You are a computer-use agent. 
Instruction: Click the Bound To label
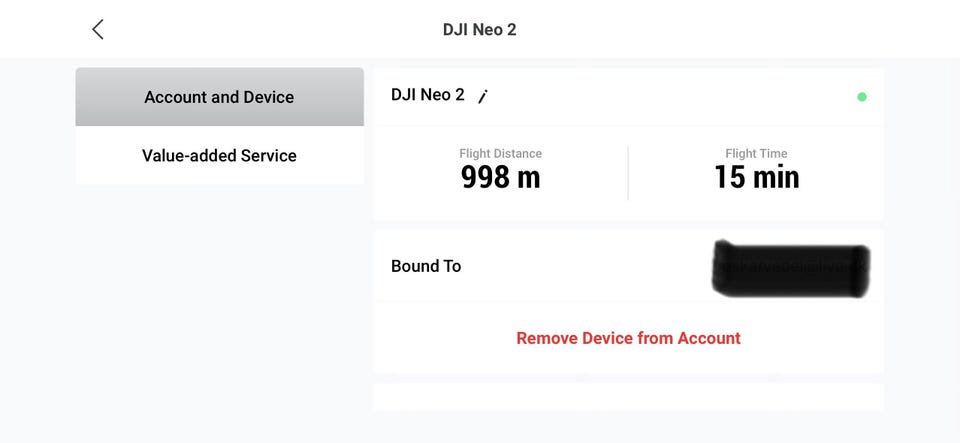426,266
